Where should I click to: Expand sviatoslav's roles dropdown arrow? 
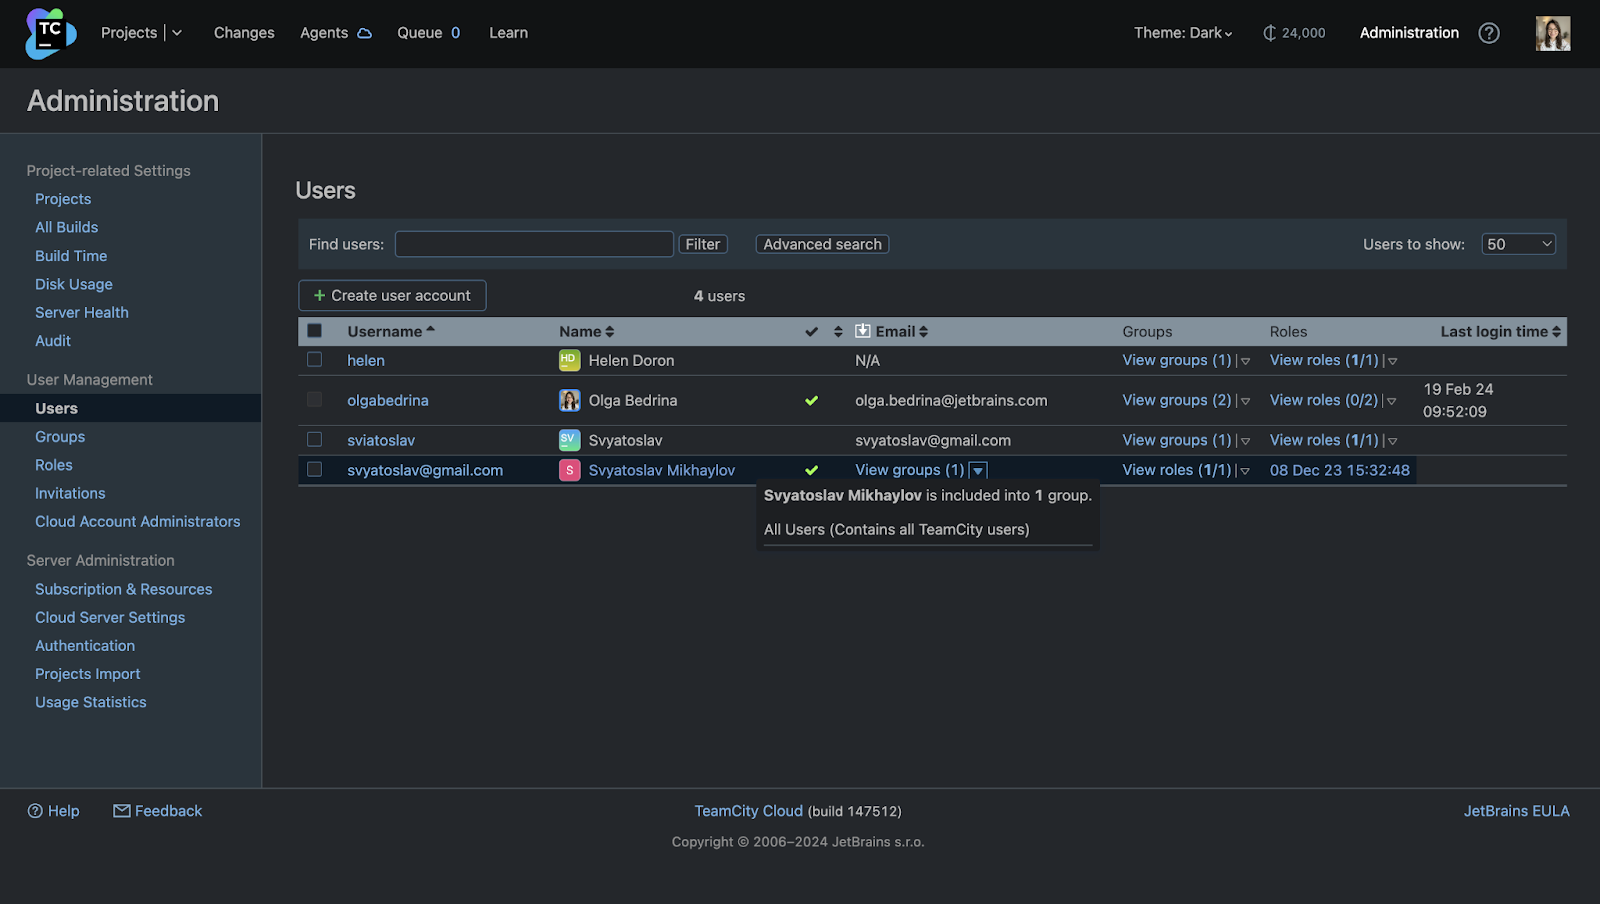click(x=1392, y=441)
